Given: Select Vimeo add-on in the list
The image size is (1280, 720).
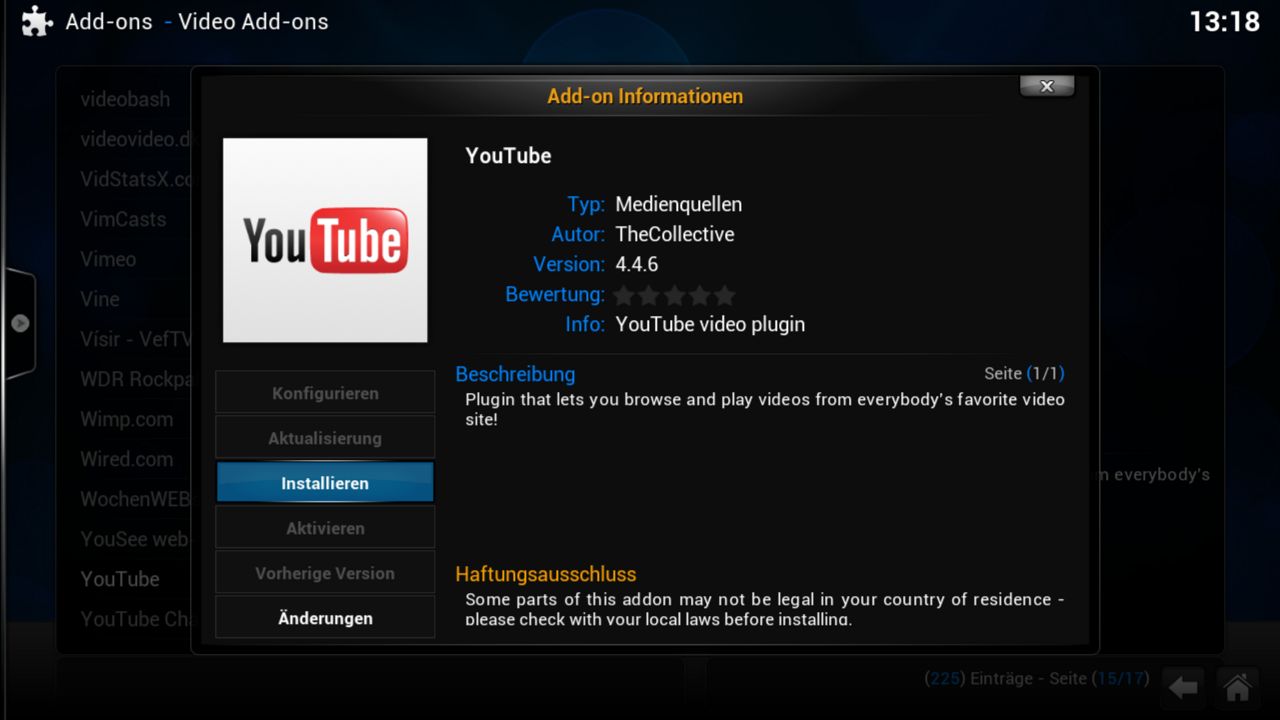Looking at the screenshot, I should pos(108,259).
